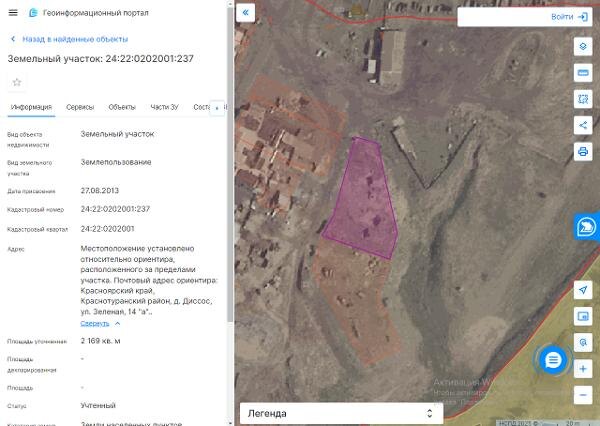Open the chat support bubble
The width and height of the screenshot is (600, 426).
coord(553,360)
